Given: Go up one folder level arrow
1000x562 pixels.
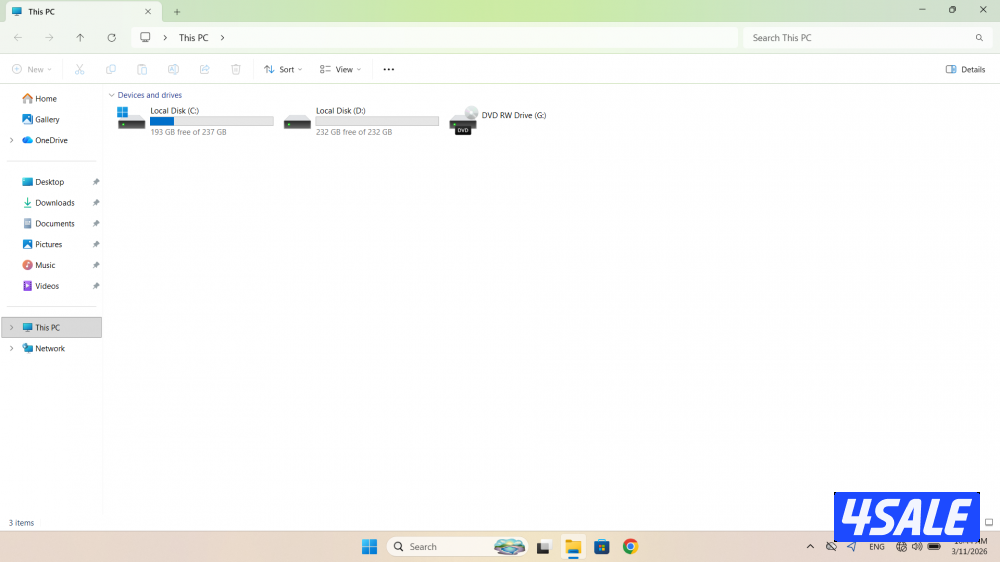Looking at the screenshot, I should click(x=80, y=38).
